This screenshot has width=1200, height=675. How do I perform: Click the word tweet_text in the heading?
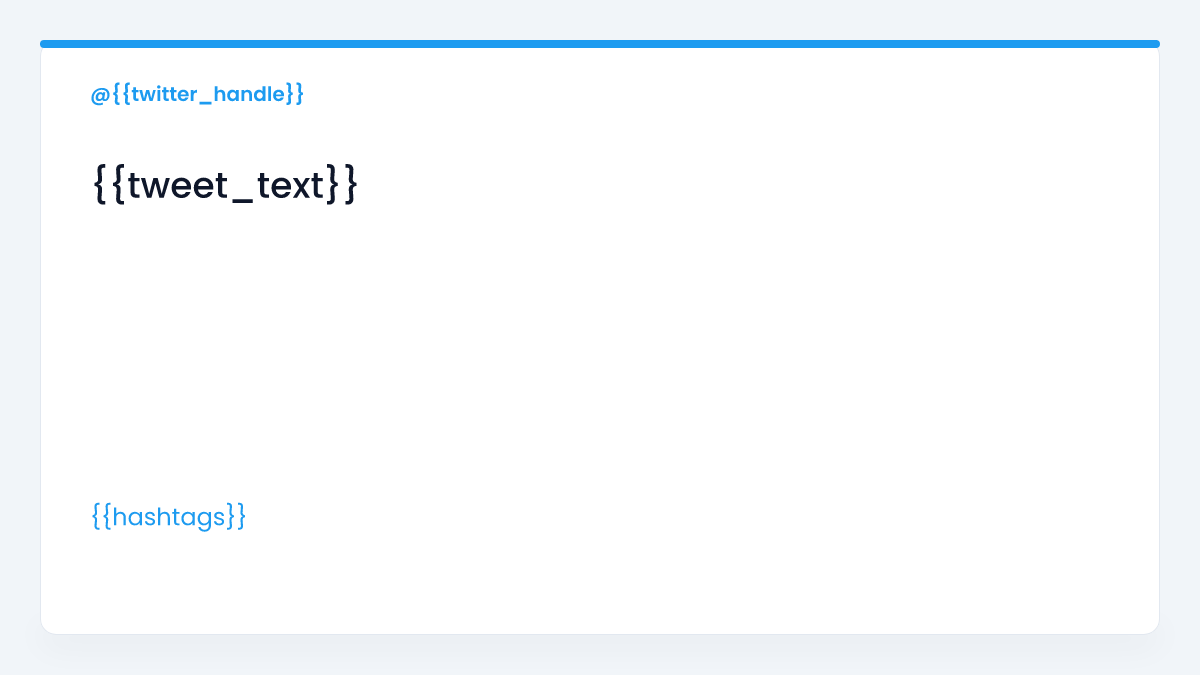pyautogui.click(x=226, y=185)
